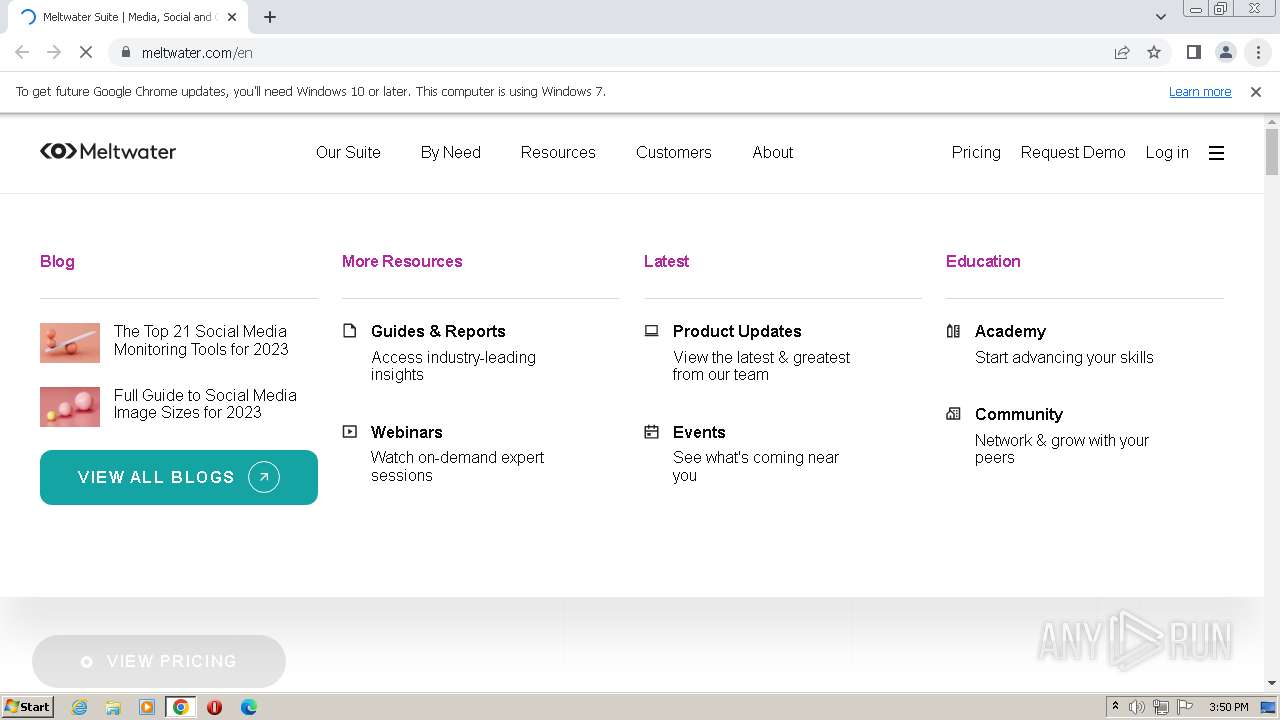Image resolution: width=1280 pixels, height=720 pixels.
Task: Show hidden system tray icons
Action: [1115, 707]
